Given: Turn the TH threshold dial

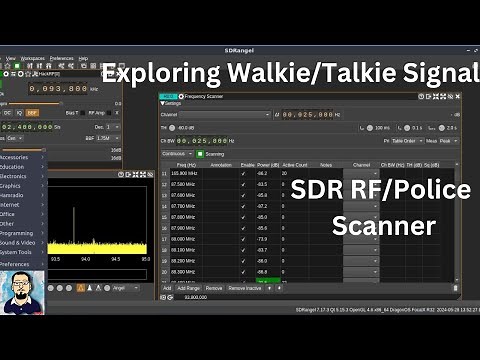Looking at the screenshot, I should tap(172, 128).
